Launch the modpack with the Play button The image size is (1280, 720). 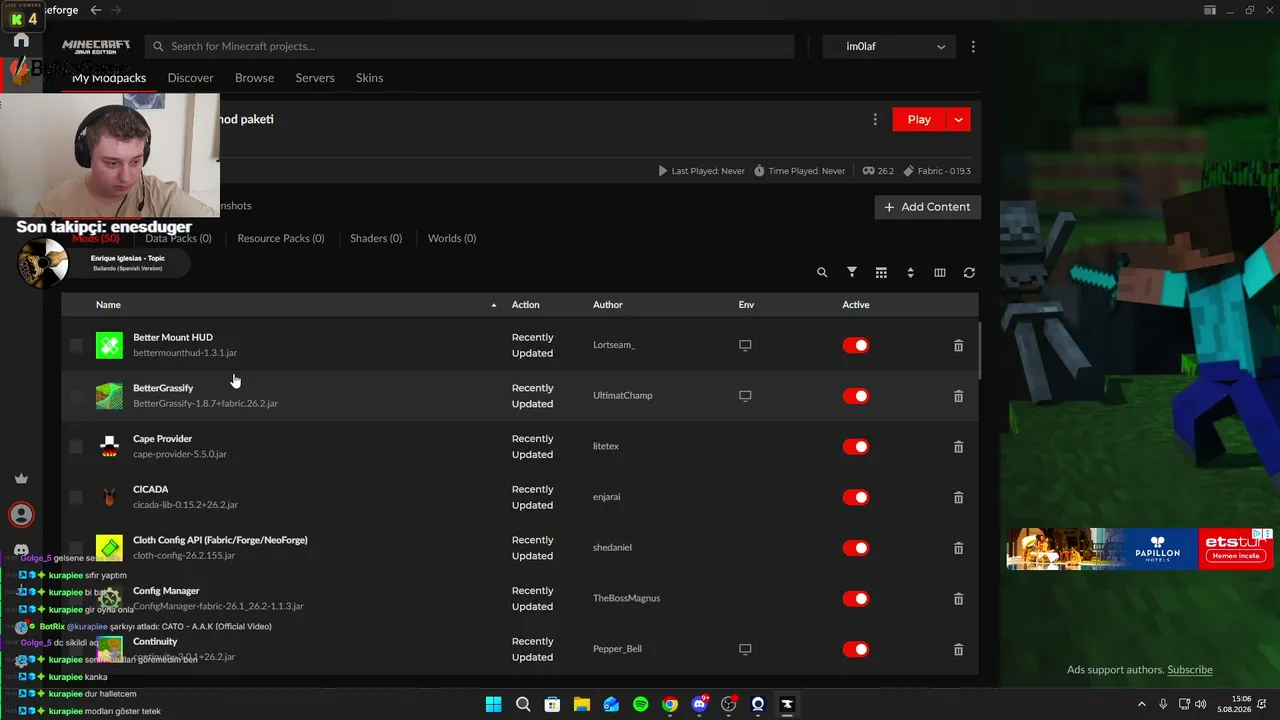click(919, 119)
